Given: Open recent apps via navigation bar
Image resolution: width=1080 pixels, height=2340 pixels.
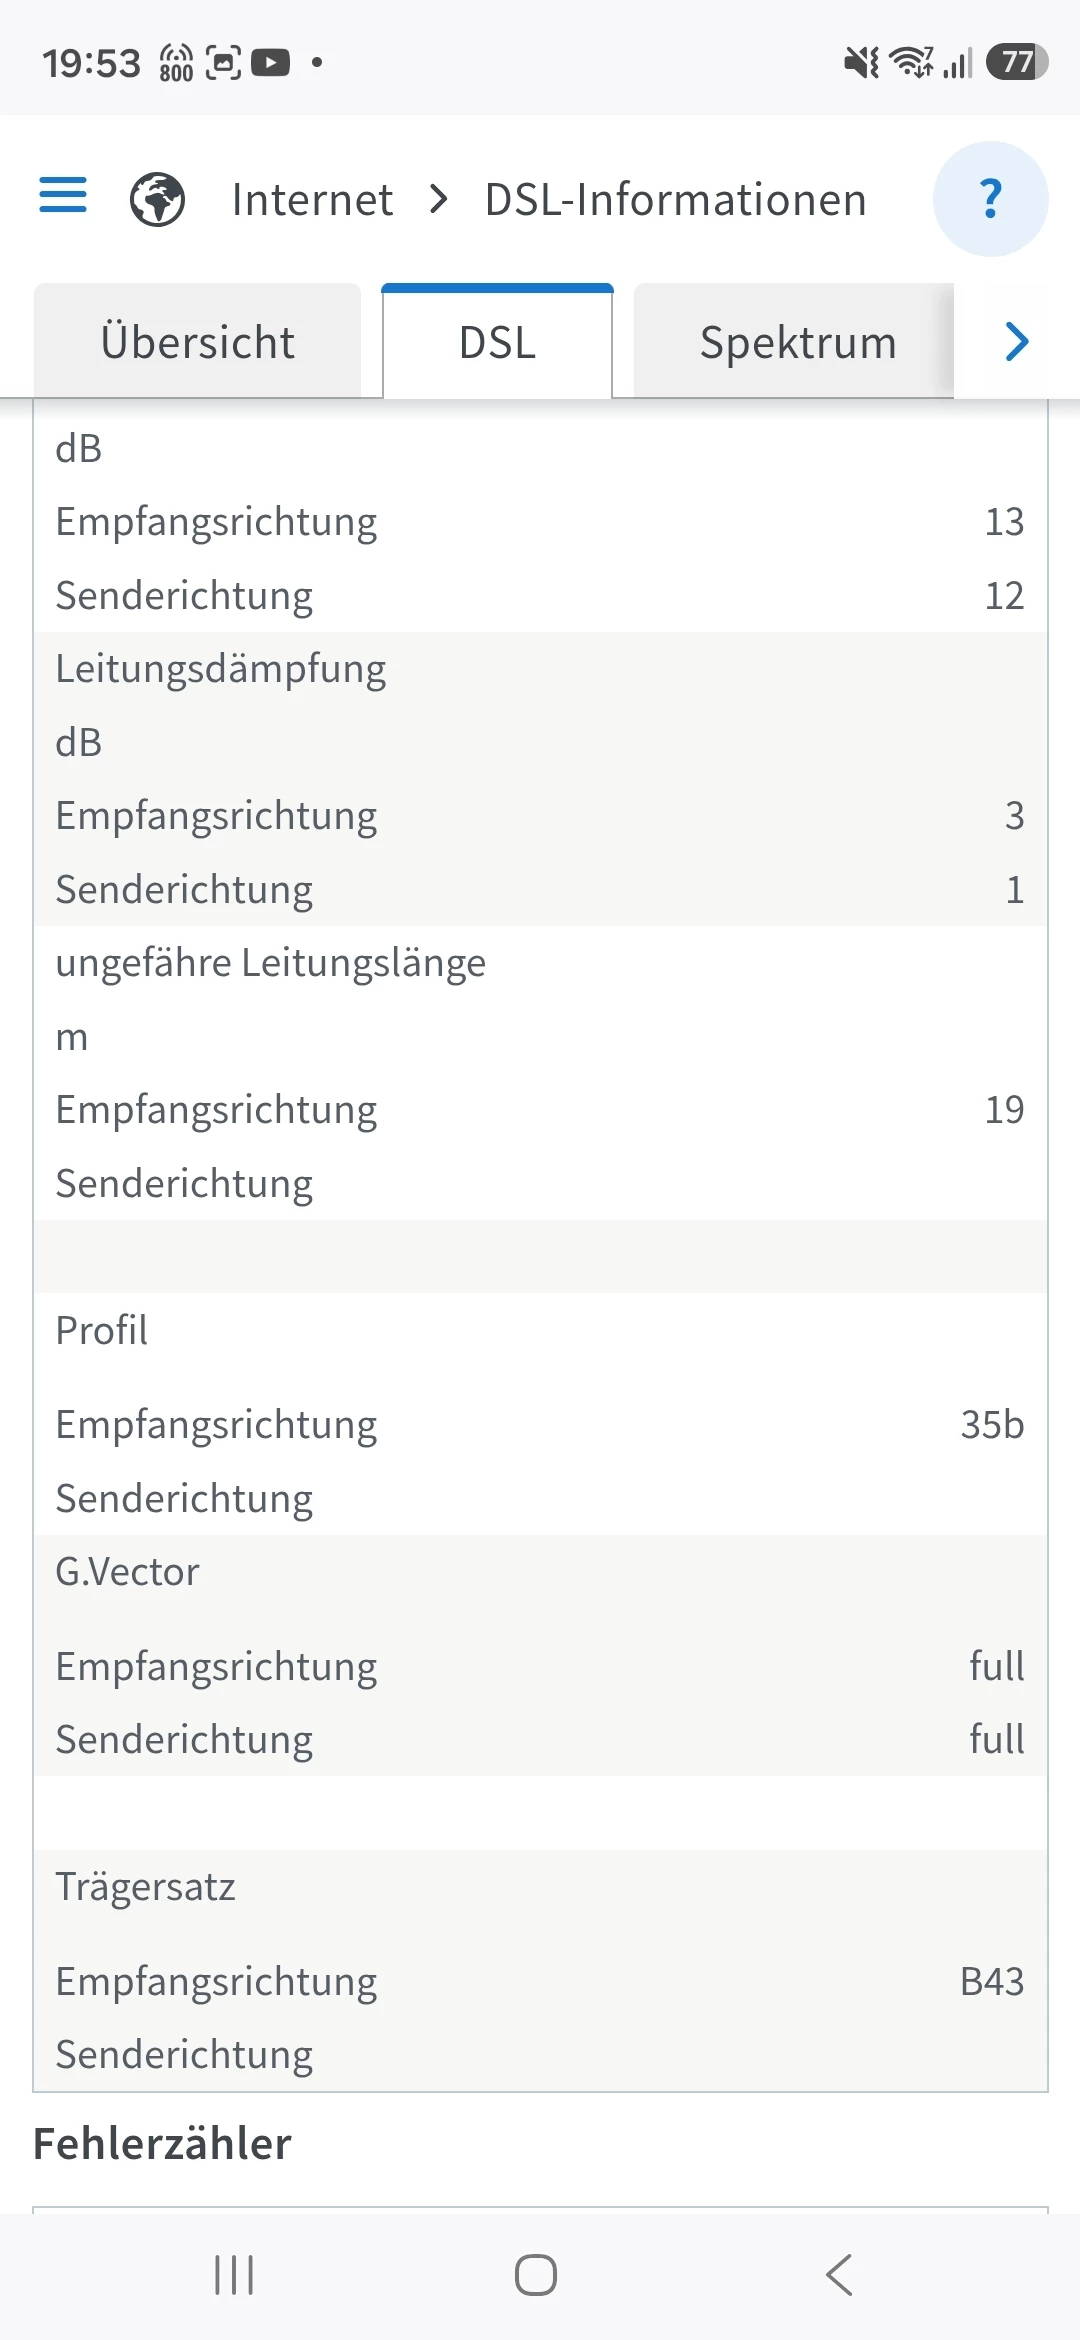Looking at the screenshot, I should pyautogui.click(x=234, y=2275).
